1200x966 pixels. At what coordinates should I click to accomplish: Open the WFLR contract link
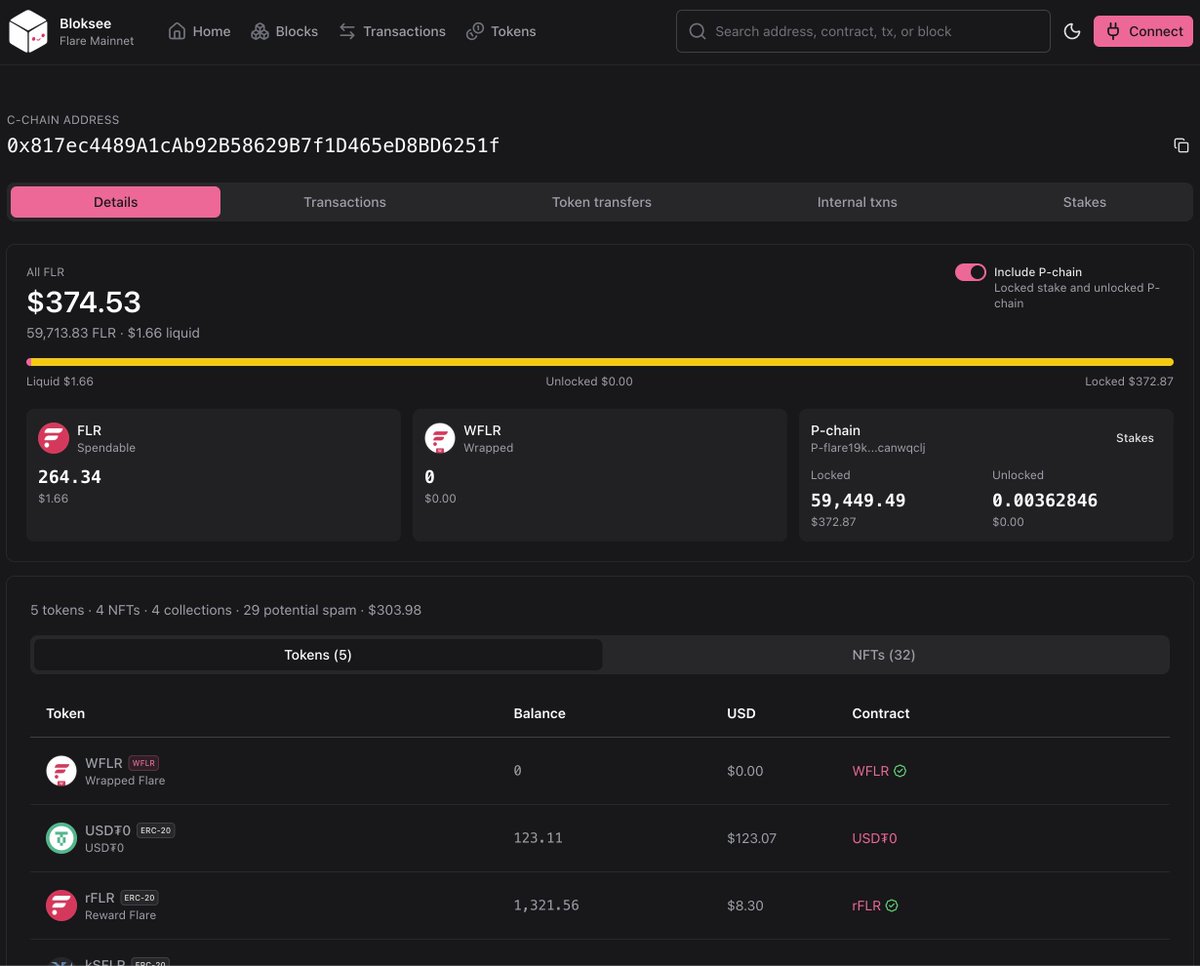click(870, 771)
